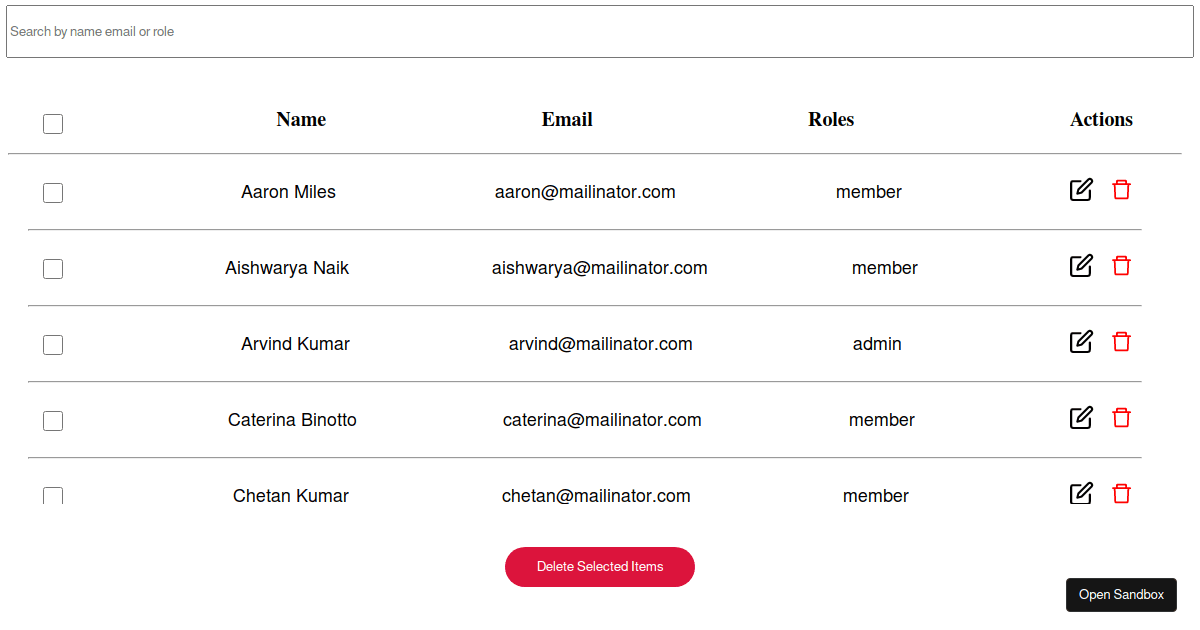Image resolution: width=1200 pixels, height=630 pixels.
Task: Click trash icon for Chetan Kumar
Action: pyautogui.click(x=1121, y=494)
